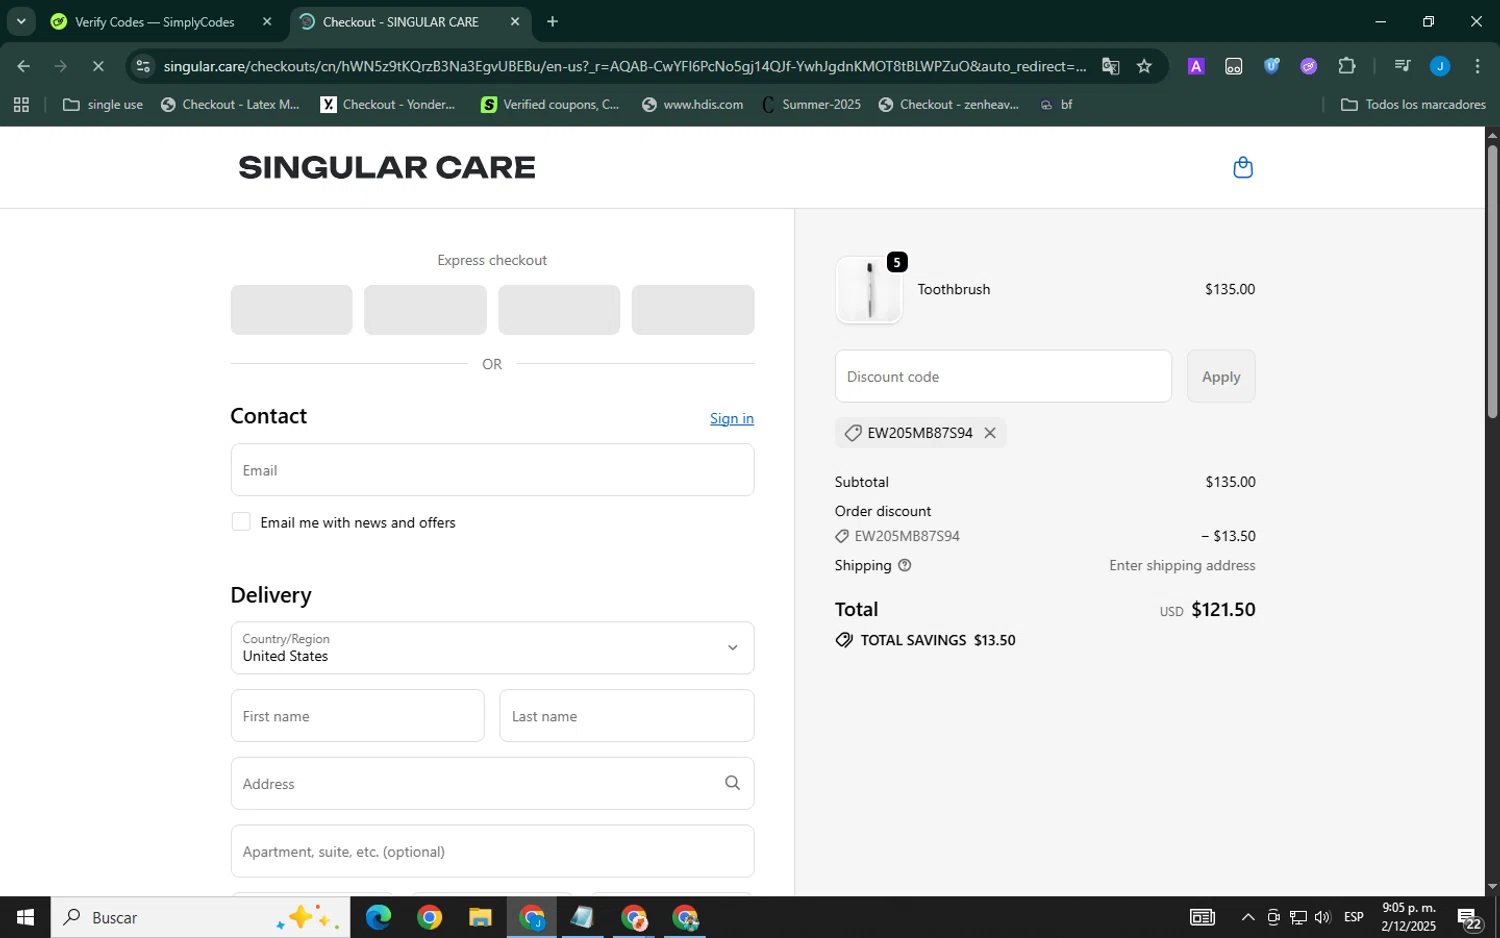Open the Chrome profile avatar J
Viewport: 1500px width, 938px height.
point(1440,67)
